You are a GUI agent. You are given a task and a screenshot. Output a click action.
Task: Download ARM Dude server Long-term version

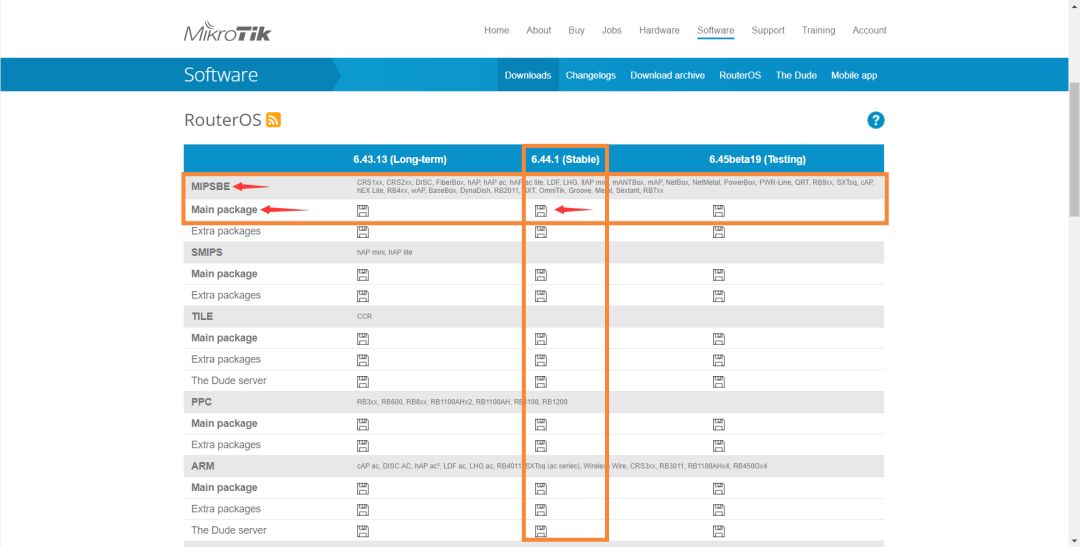(x=363, y=531)
